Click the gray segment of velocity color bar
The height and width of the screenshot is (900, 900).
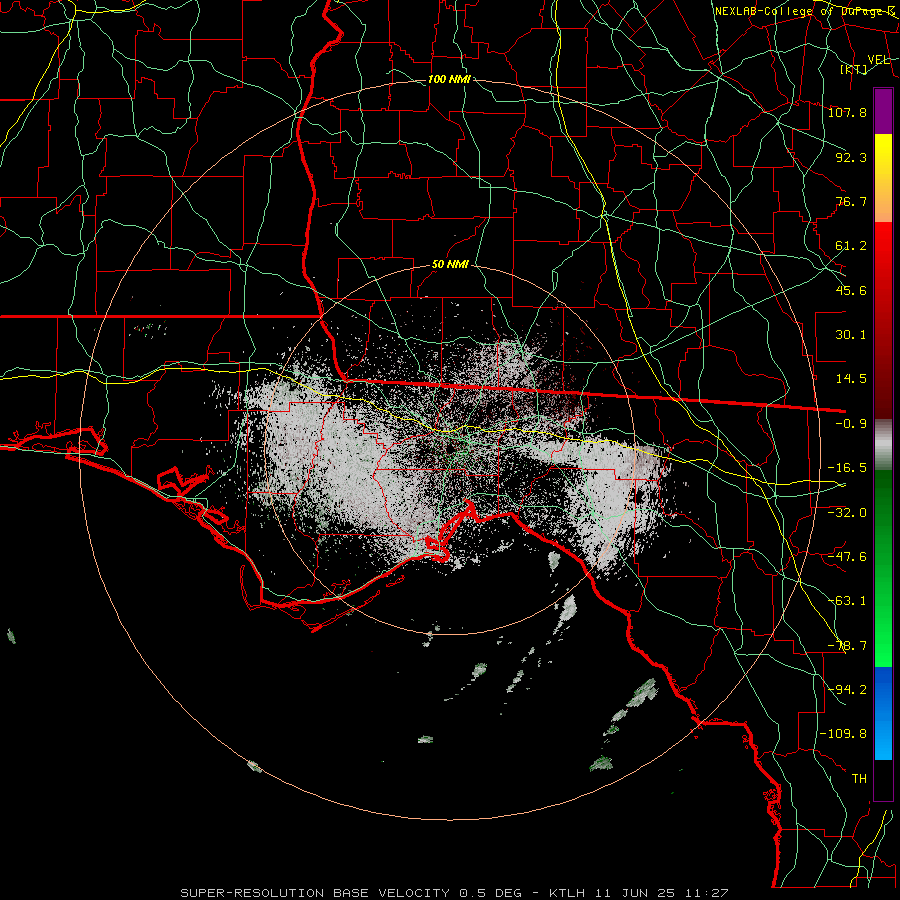883,445
